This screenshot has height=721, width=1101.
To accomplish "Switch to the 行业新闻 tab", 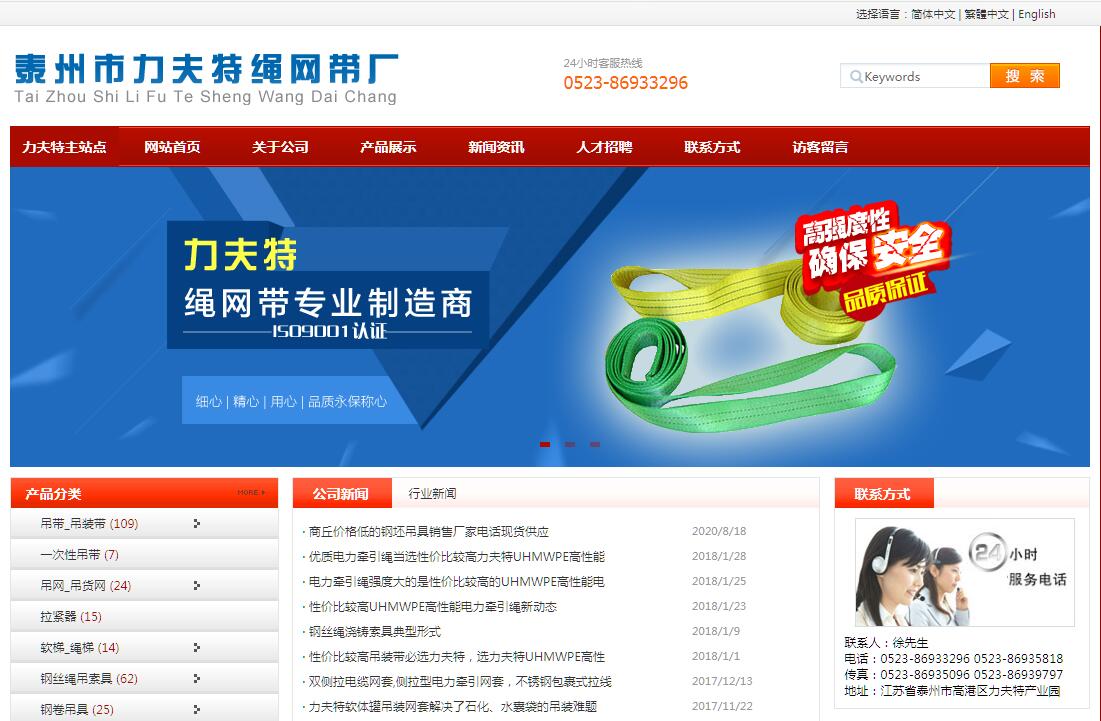I will (x=432, y=494).
